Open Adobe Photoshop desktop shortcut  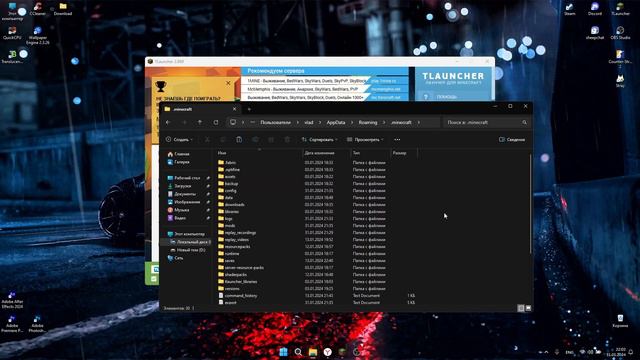(37, 324)
